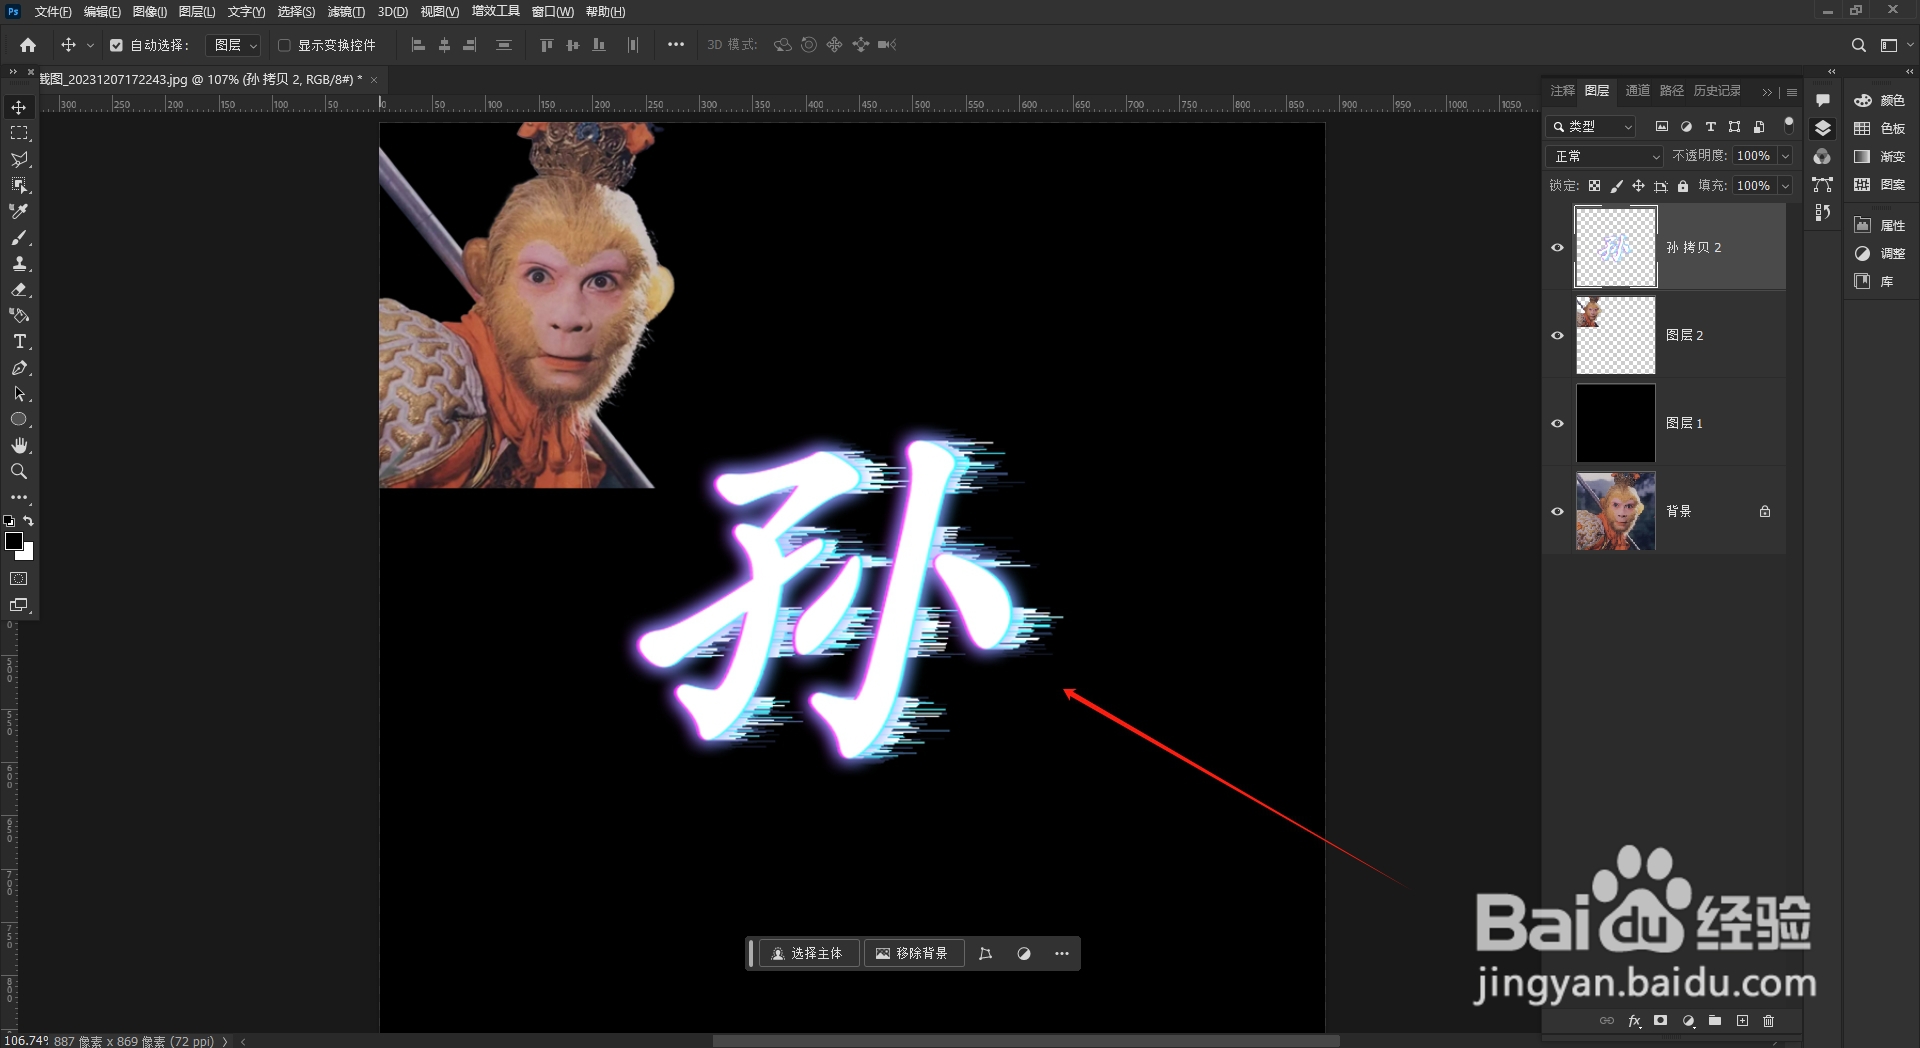This screenshot has height=1048, width=1920.
Task: Enable 显示变换控件
Action: coord(285,44)
